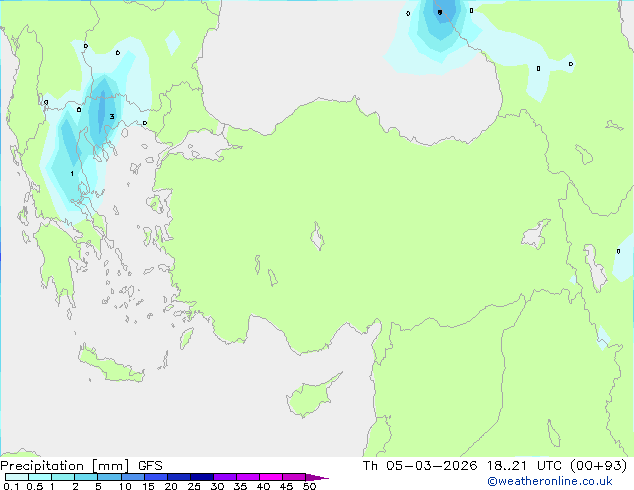Click the 'GFS' model label
The image size is (634, 490).
[150, 466]
